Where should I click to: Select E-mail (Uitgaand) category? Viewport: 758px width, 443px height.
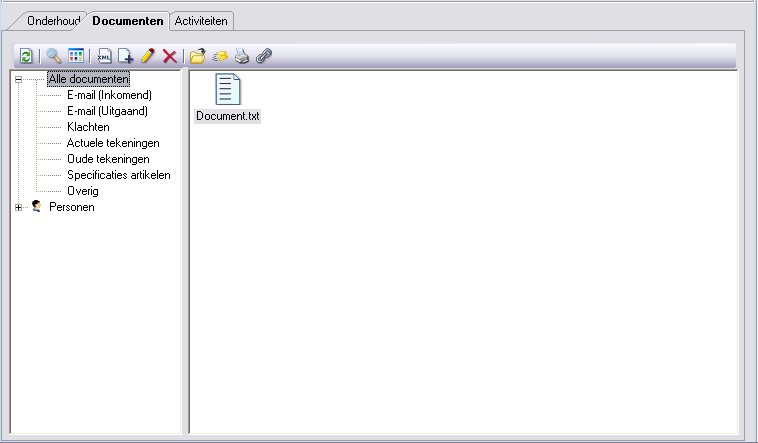click(x=107, y=111)
